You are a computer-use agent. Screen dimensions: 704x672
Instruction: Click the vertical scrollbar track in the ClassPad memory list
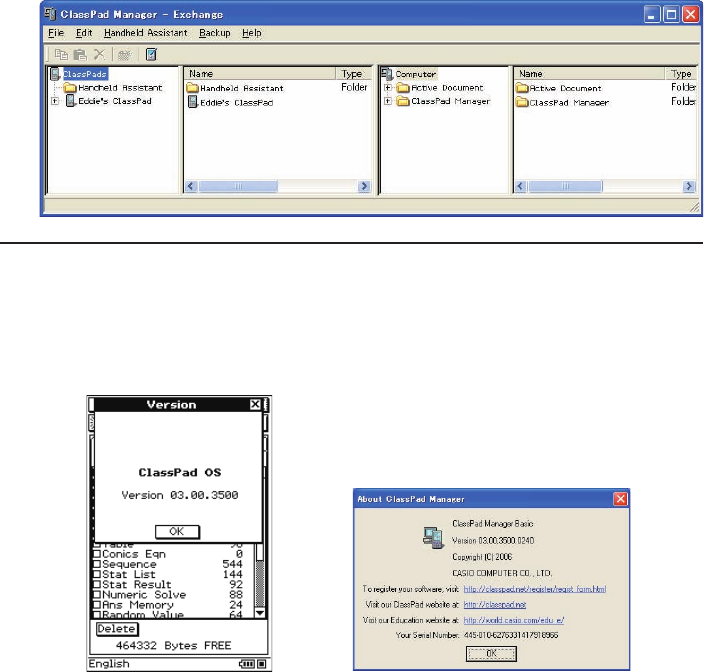click(x=260, y=583)
